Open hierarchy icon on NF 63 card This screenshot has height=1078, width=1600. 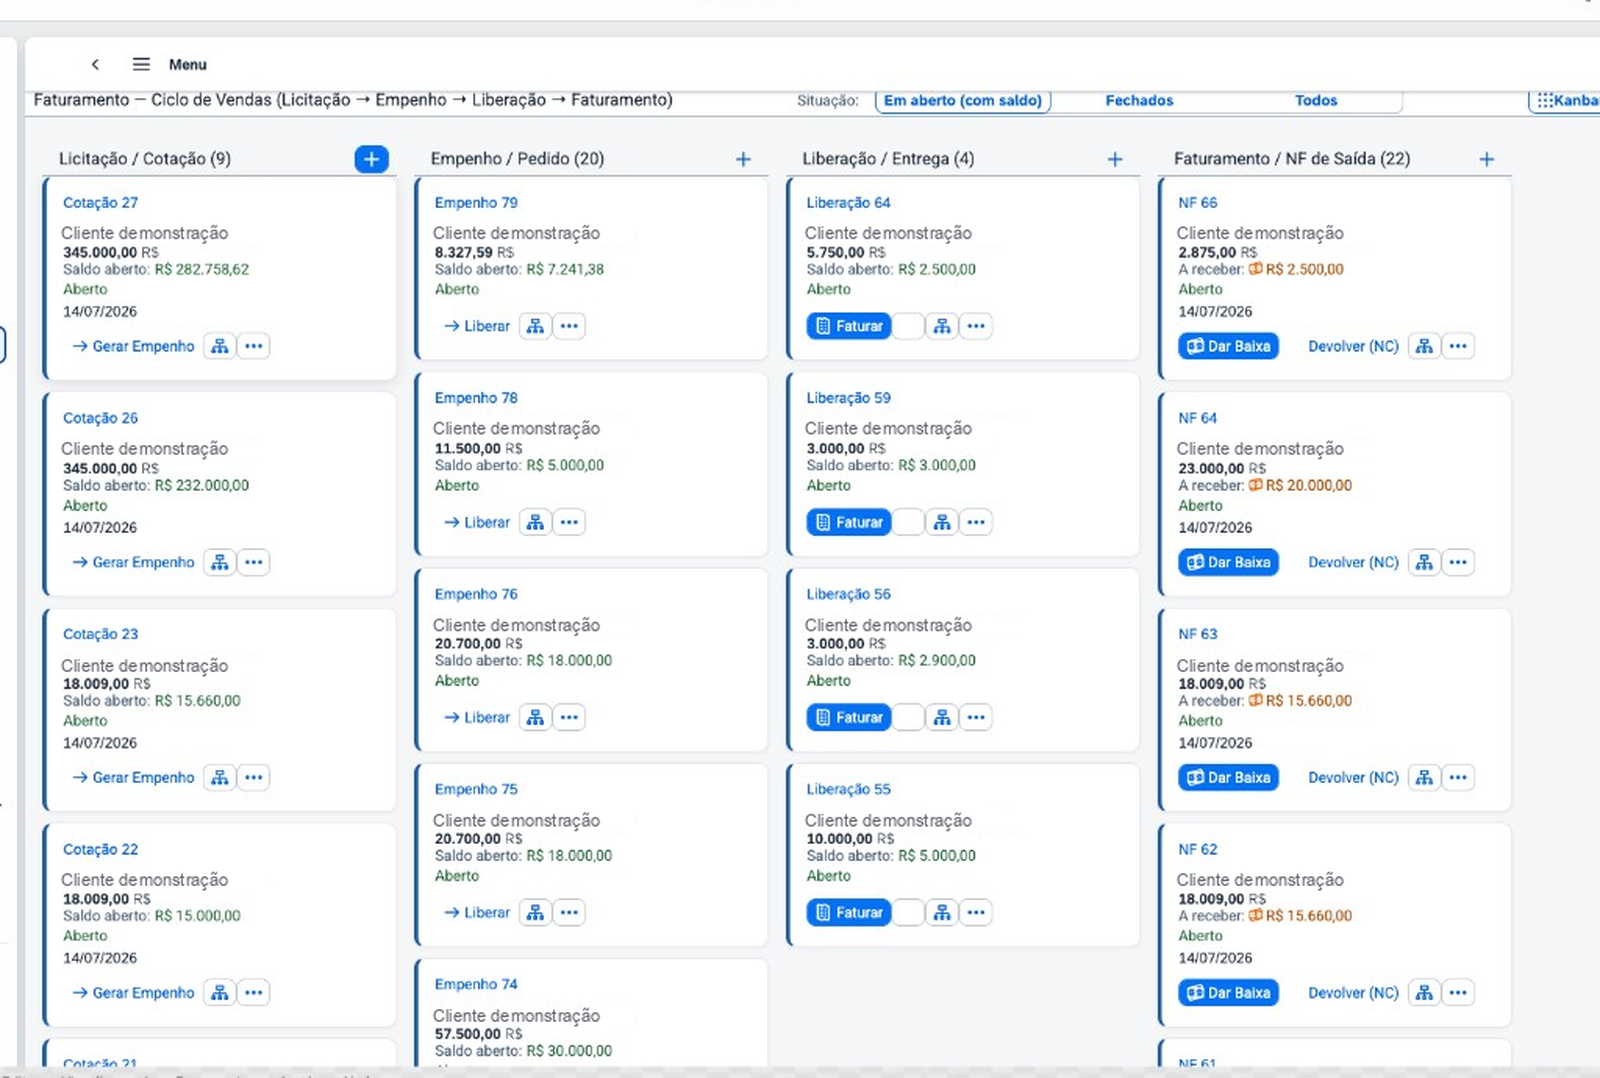1424,777
